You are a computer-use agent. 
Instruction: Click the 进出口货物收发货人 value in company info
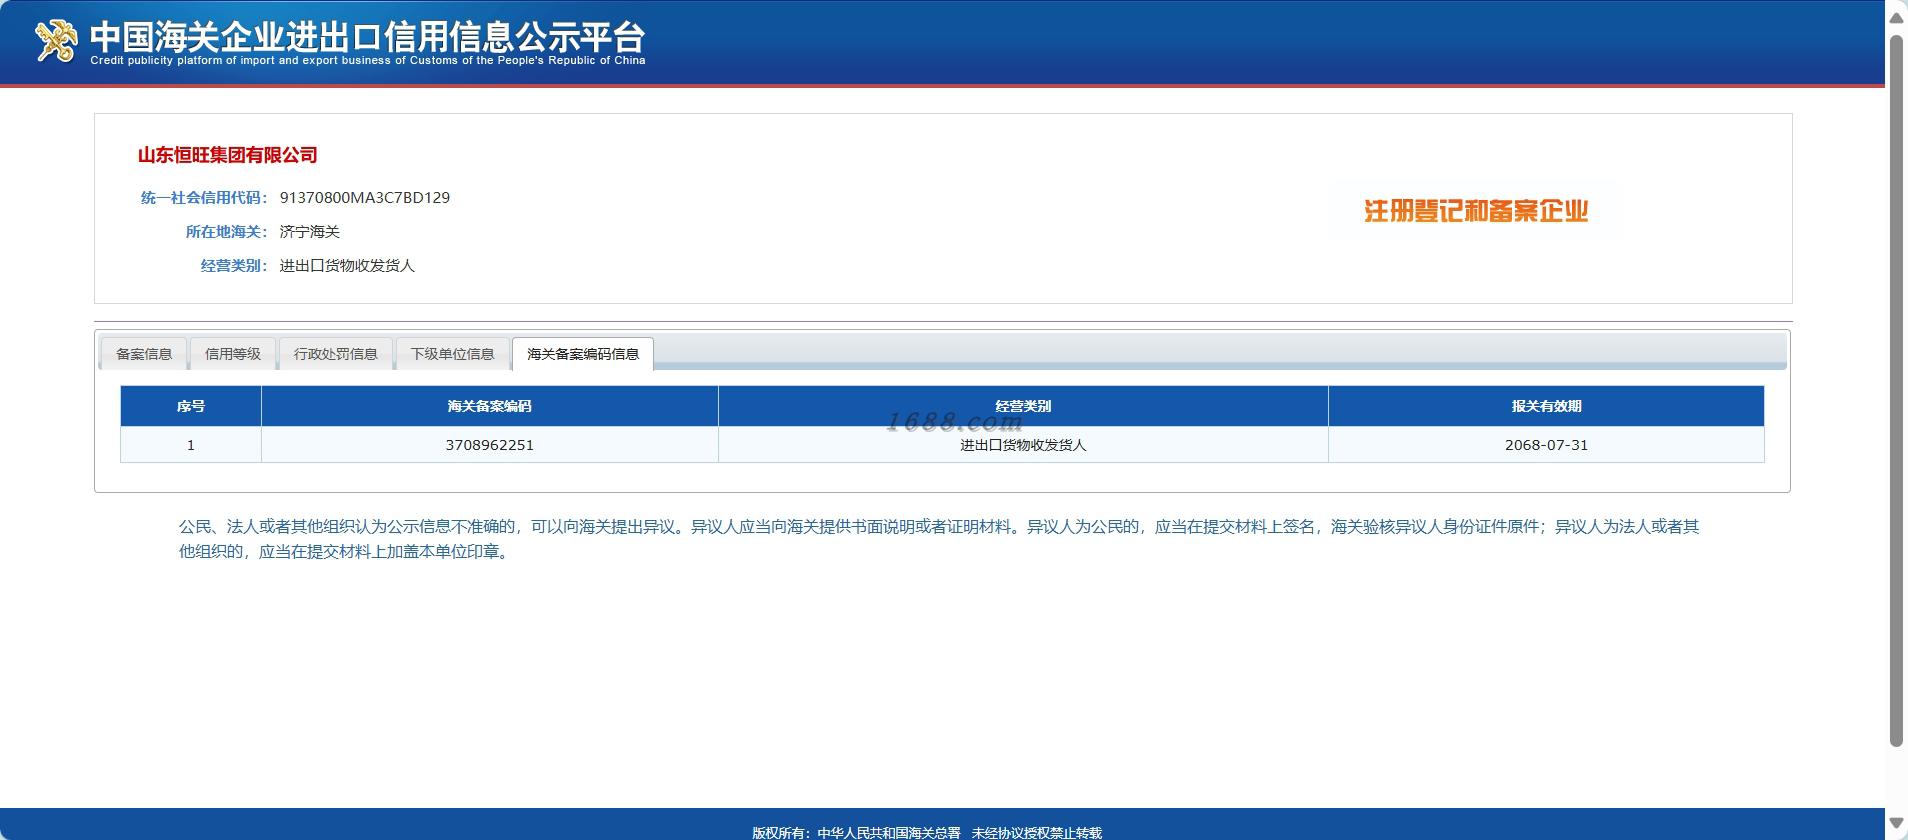tap(347, 266)
